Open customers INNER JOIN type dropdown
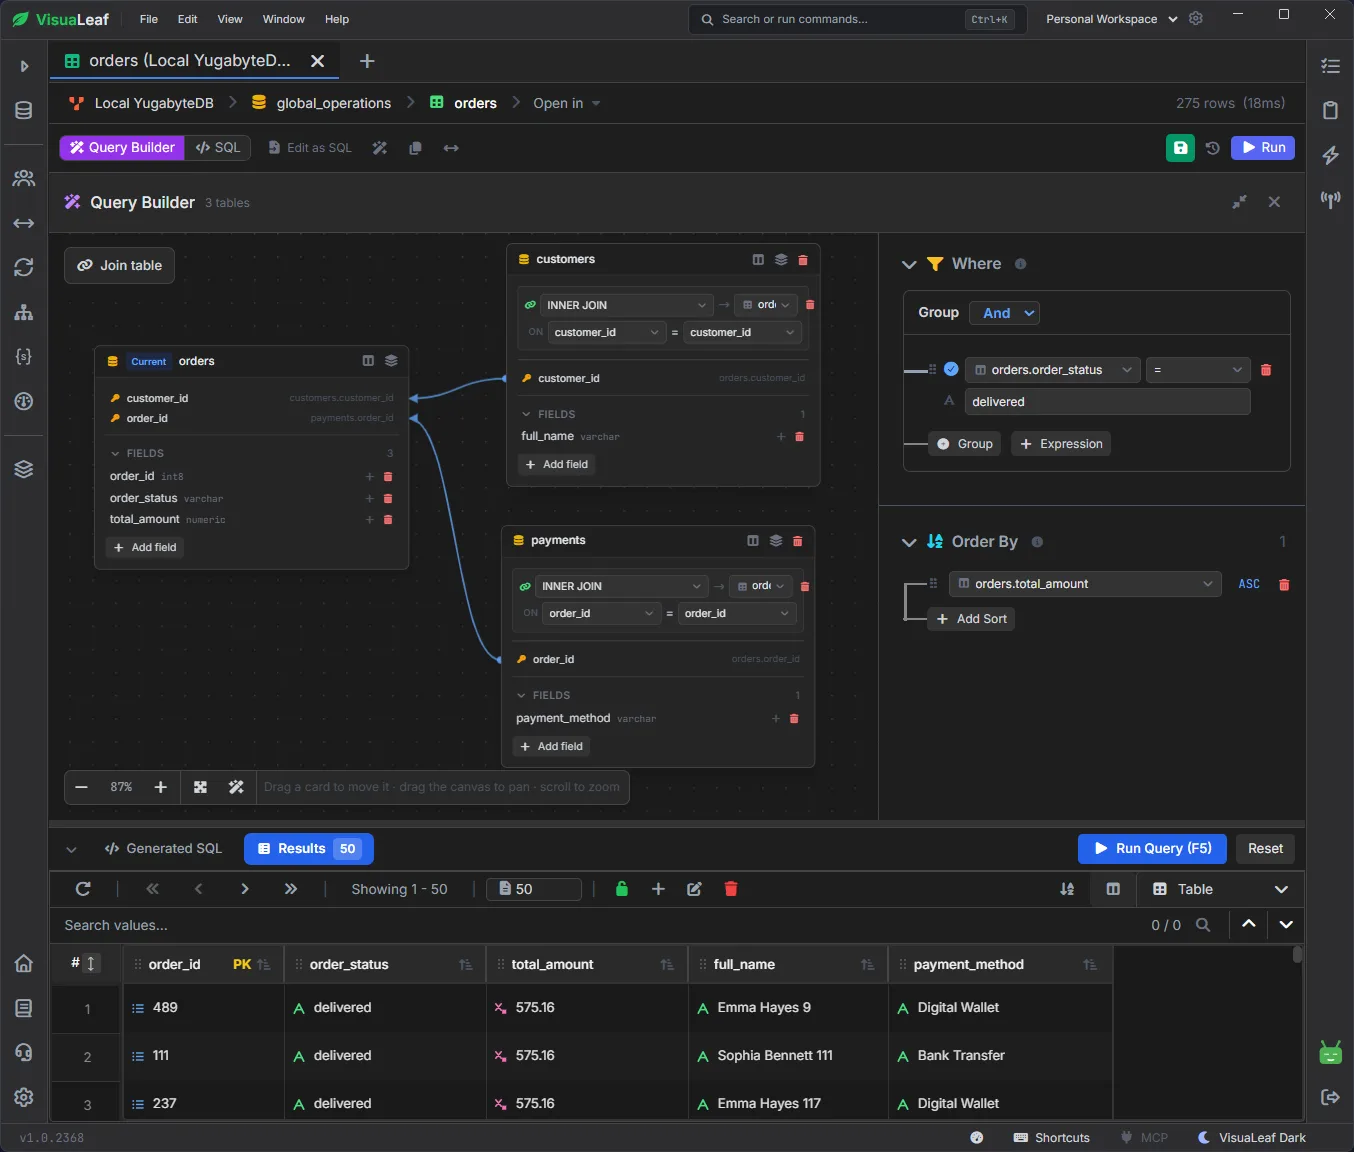Screen dimensions: 1354x1152 (626, 305)
